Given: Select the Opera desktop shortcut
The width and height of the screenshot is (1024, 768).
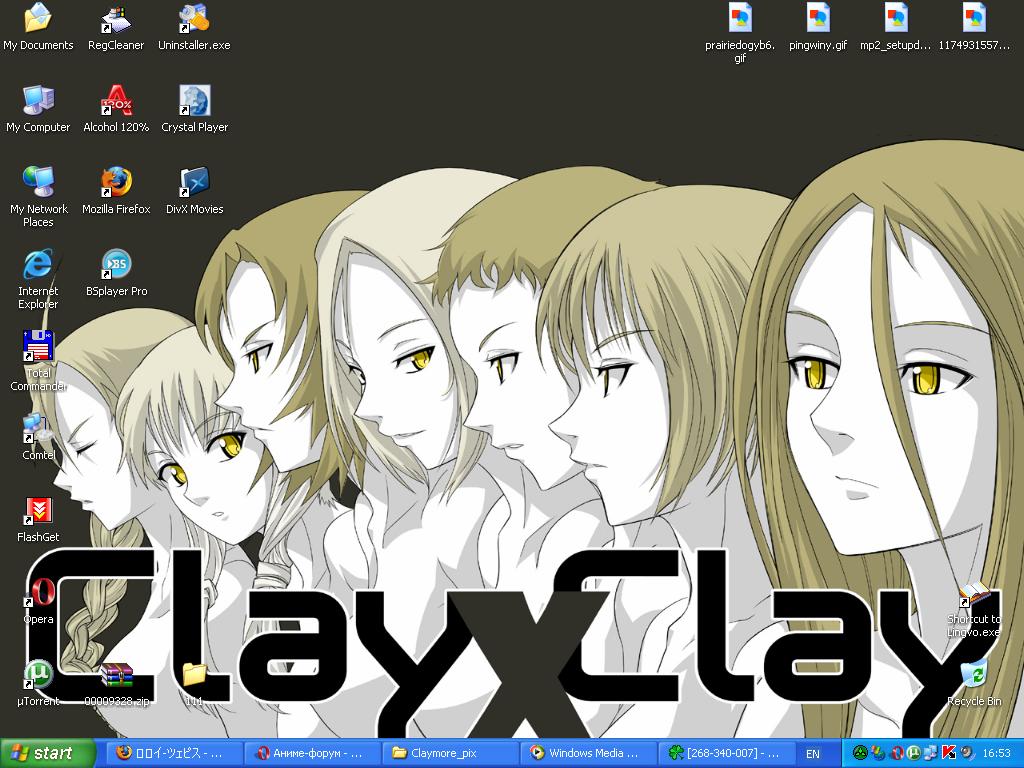Looking at the screenshot, I should pos(38,601).
